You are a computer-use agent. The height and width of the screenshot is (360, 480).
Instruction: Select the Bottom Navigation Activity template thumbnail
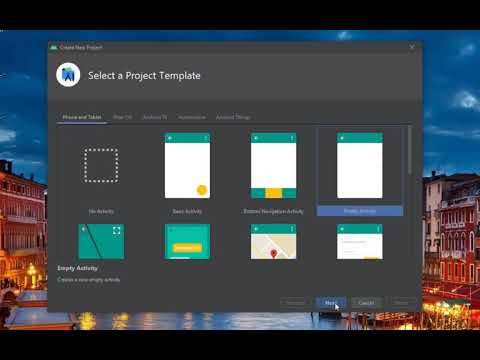pos(273,166)
